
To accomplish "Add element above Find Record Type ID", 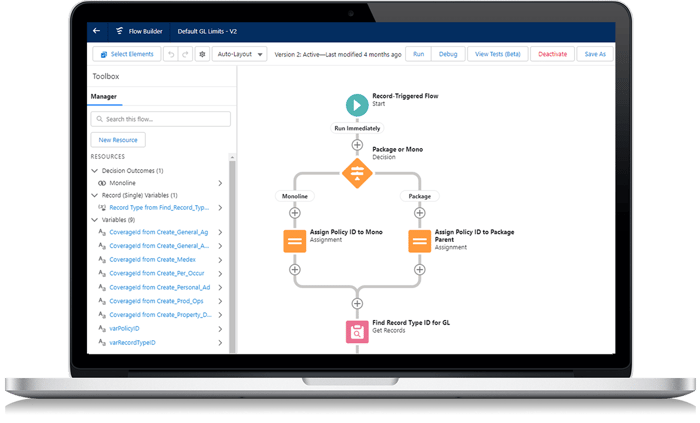I will (357, 303).
